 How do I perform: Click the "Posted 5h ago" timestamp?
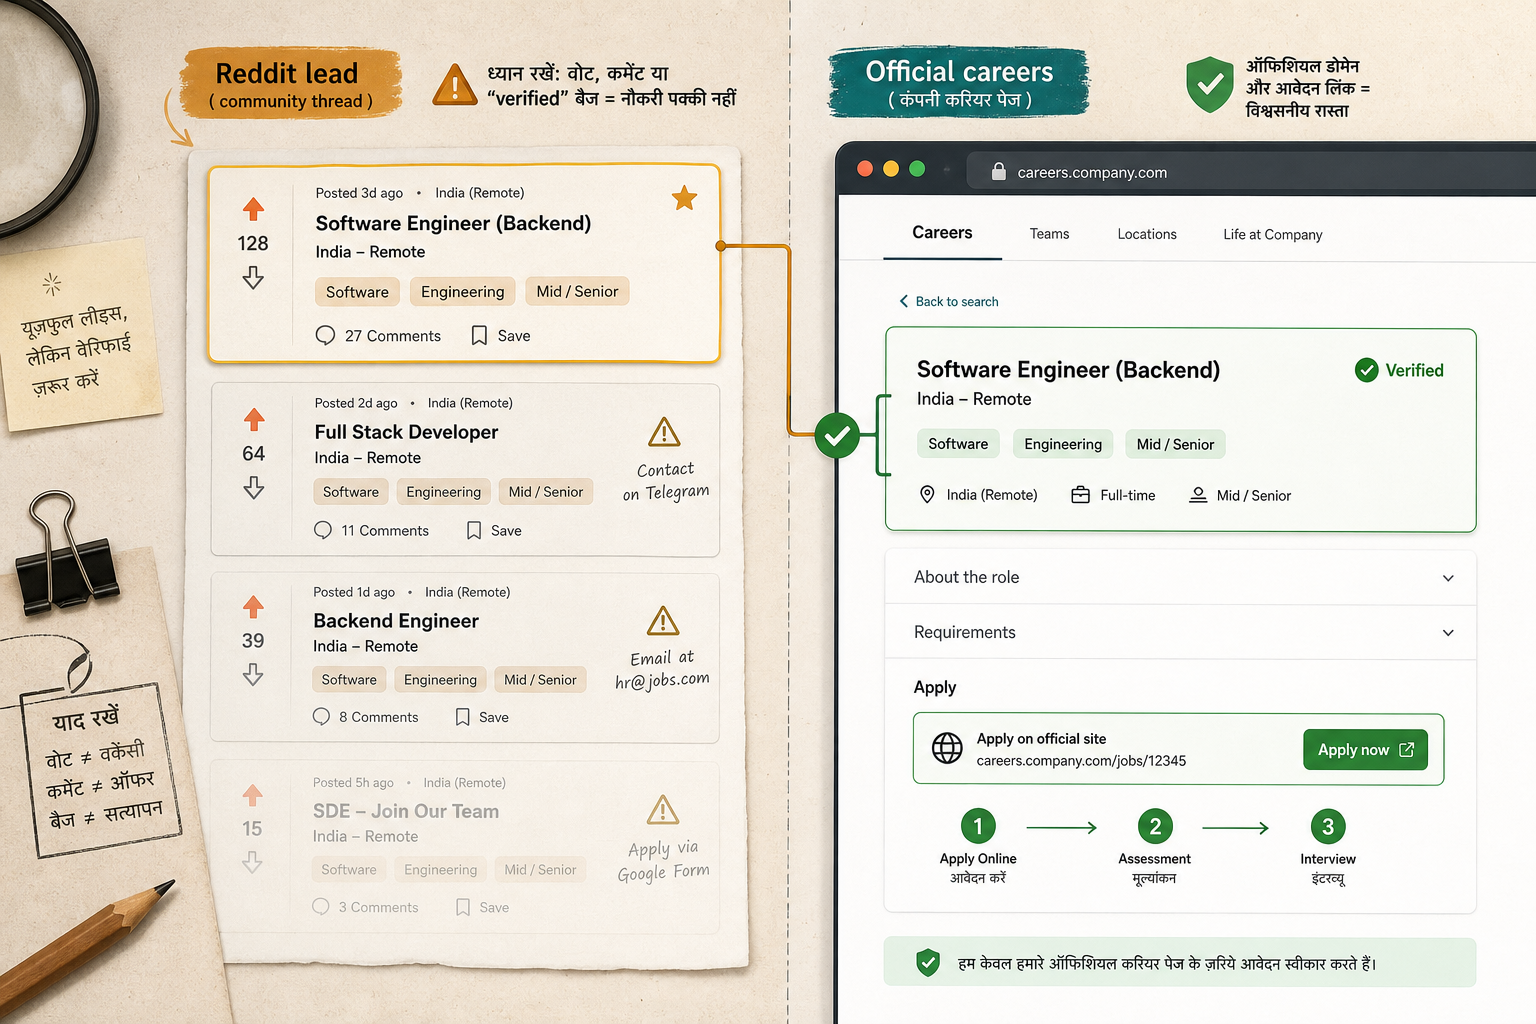(x=353, y=783)
